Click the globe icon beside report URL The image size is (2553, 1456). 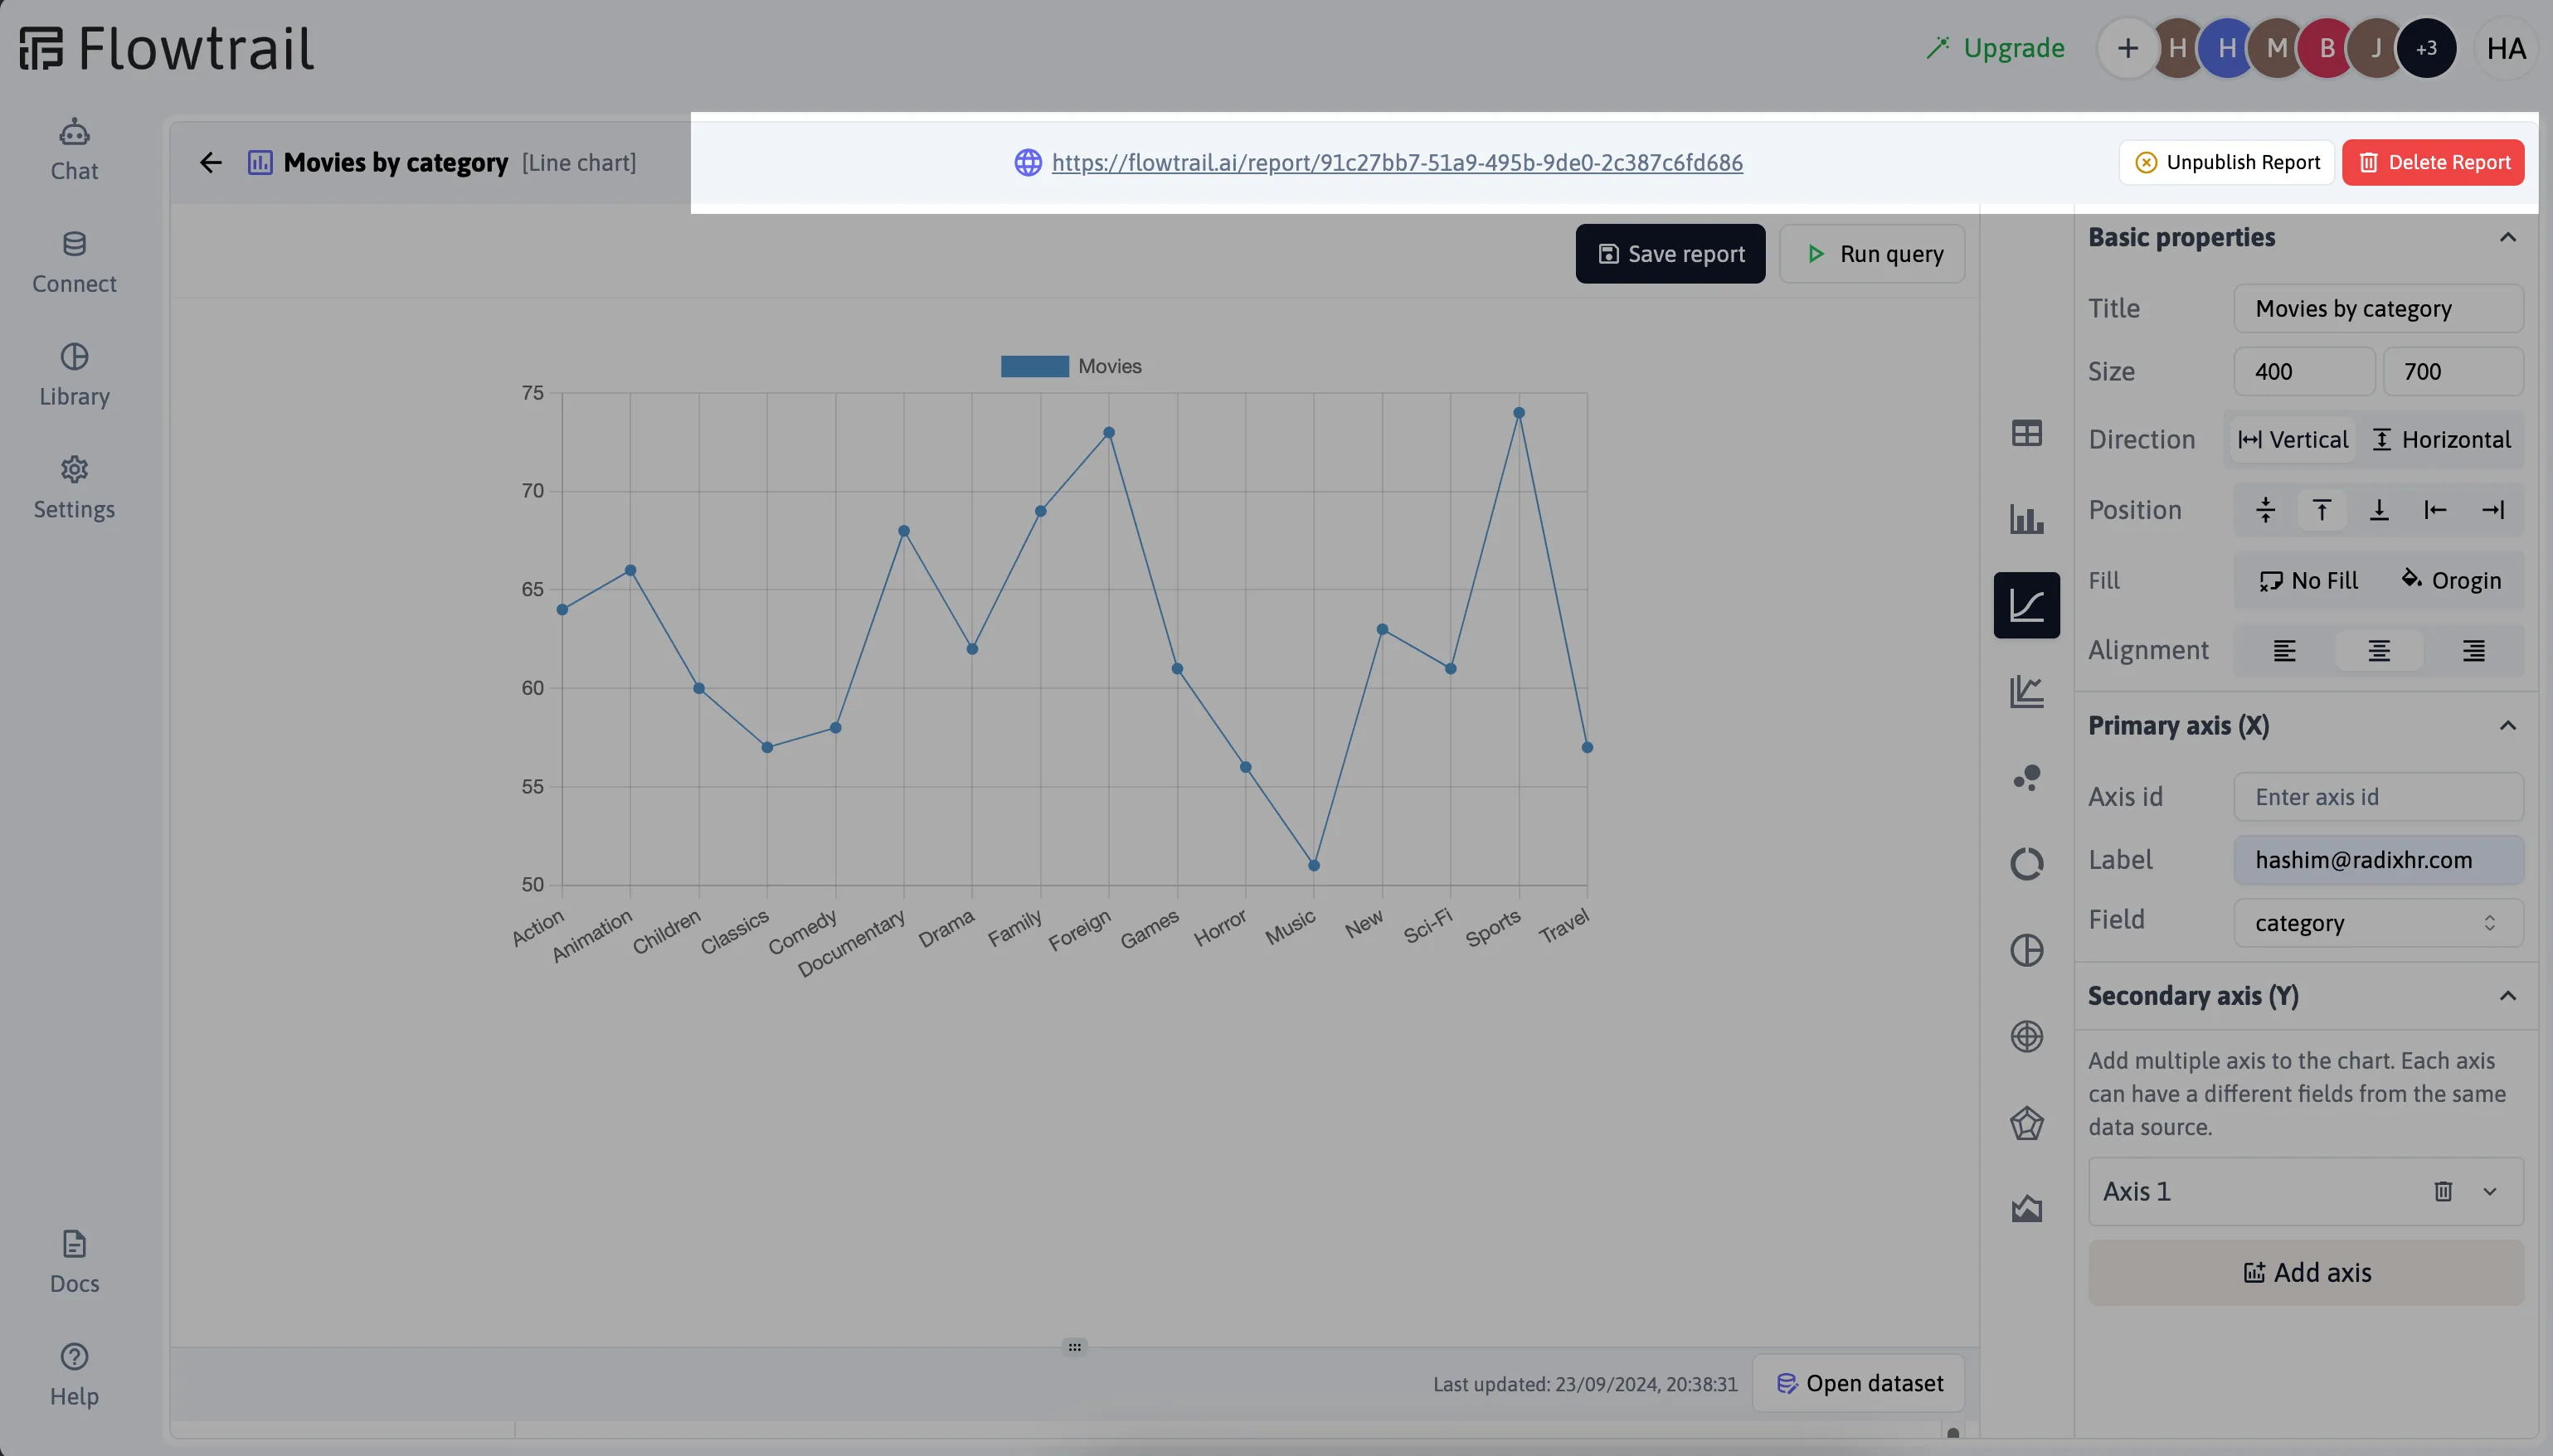coord(1028,162)
